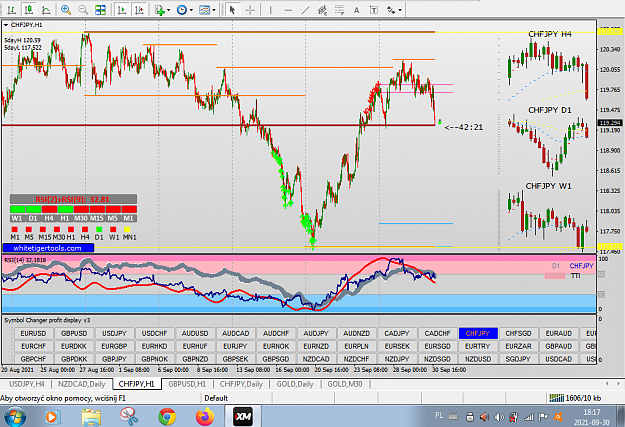Toggle chart shift from right border

pos(139,10)
